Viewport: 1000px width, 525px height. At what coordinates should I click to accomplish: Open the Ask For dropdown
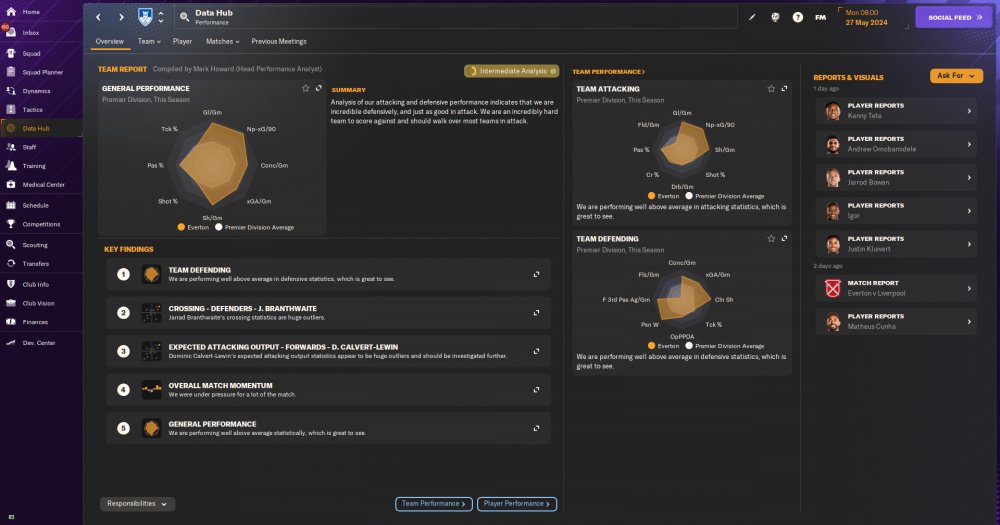956,76
